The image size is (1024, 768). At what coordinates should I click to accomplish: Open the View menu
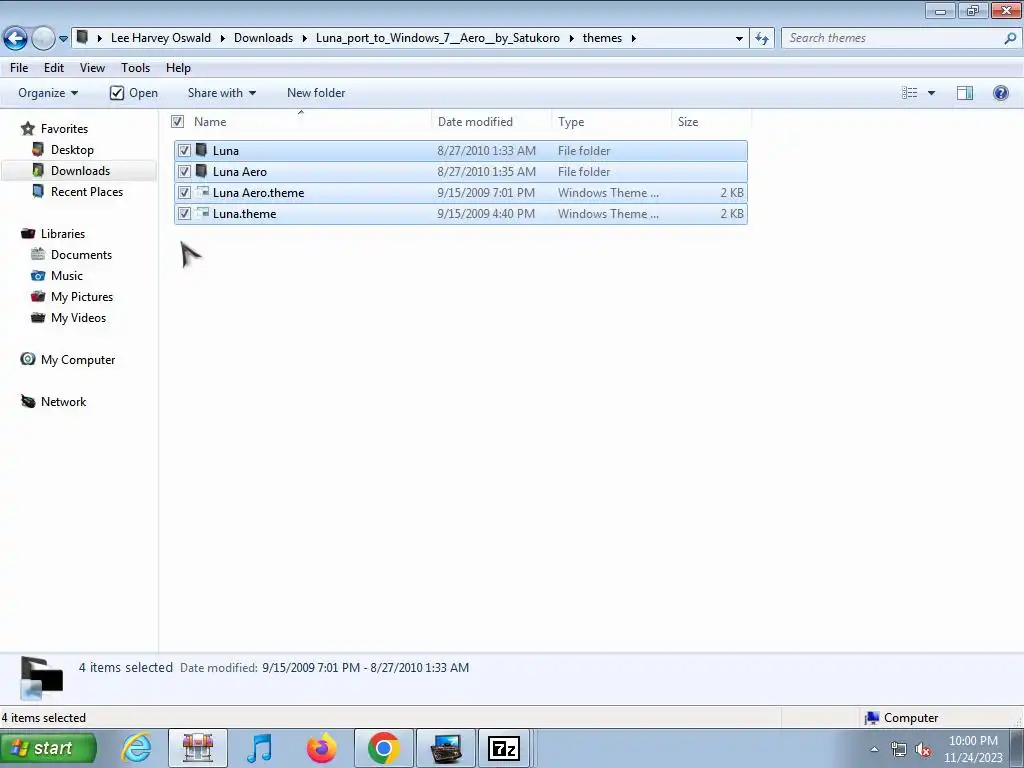[x=92, y=68]
